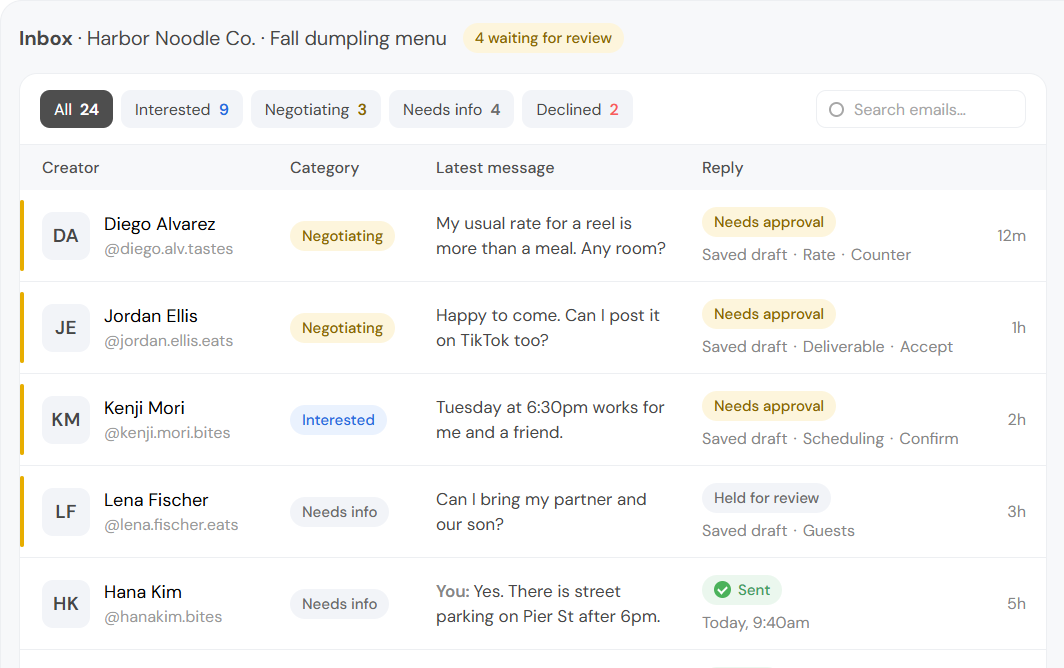Open Kenji Mori's KM avatar

(66, 420)
